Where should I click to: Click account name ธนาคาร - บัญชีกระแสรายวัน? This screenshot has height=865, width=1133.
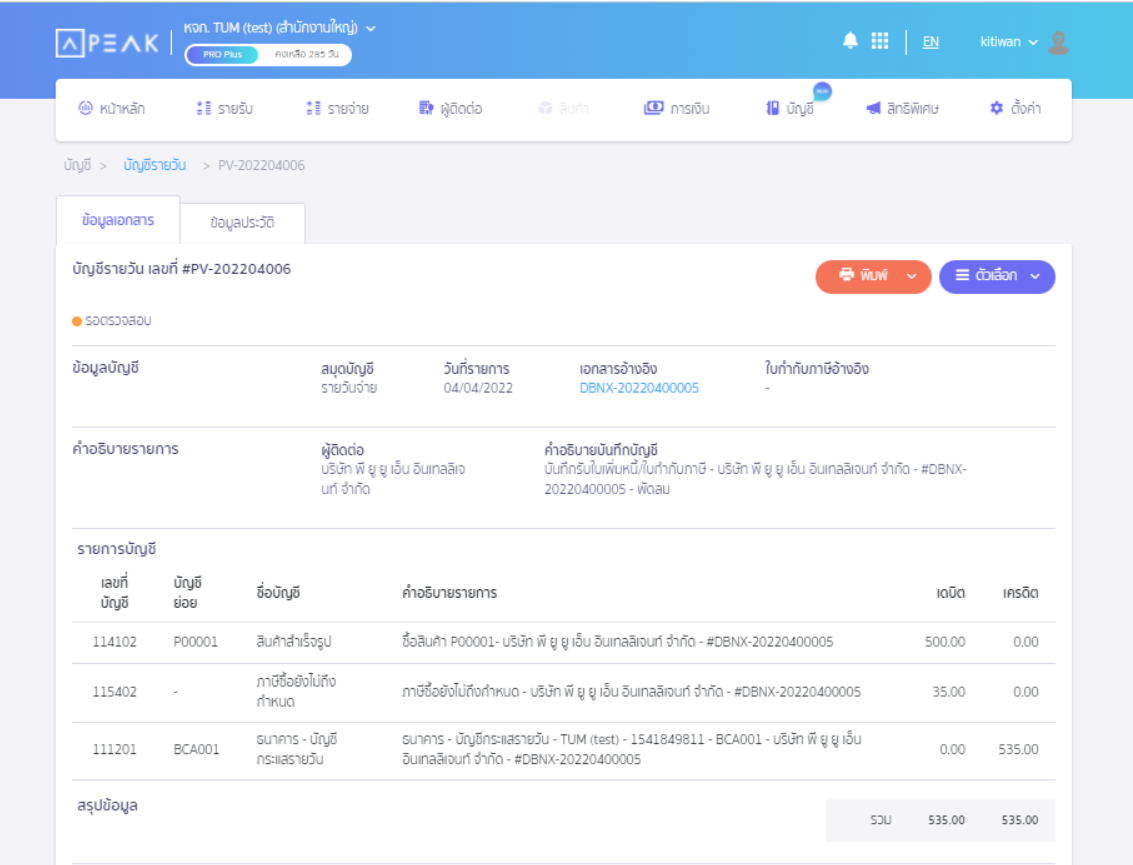(297, 749)
